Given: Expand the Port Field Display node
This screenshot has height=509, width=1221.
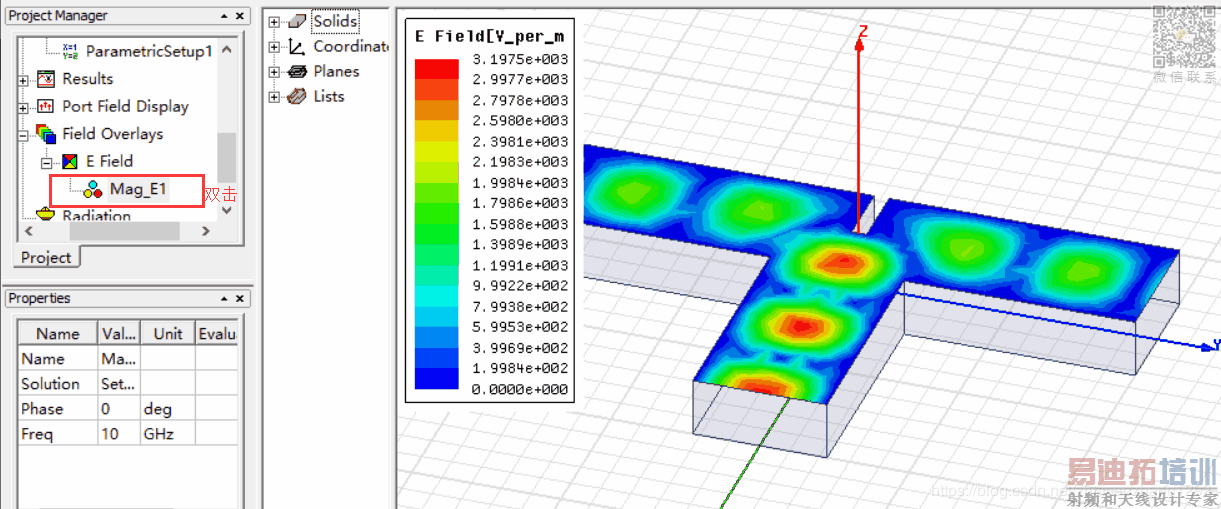Looking at the screenshot, I should (24, 107).
